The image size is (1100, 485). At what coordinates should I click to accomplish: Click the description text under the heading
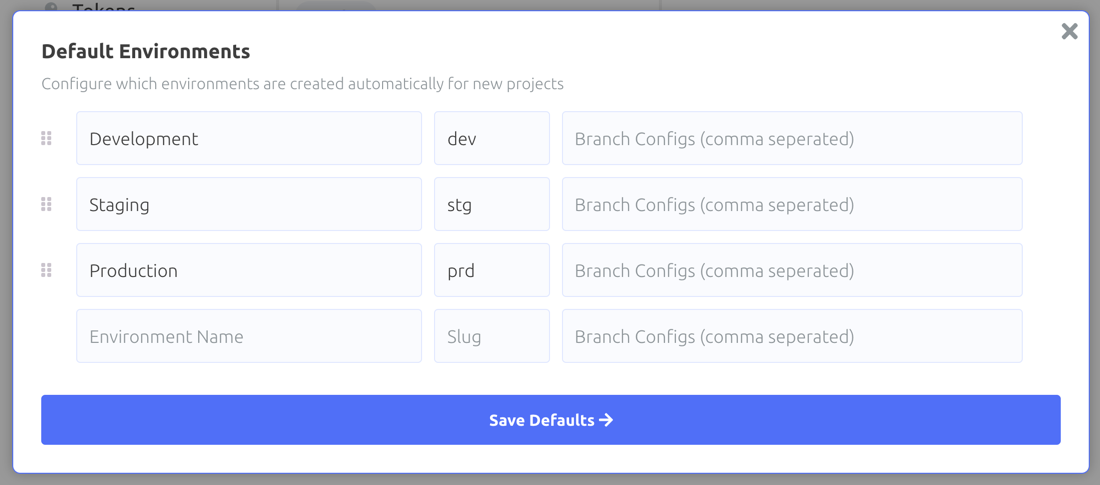tap(302, 84)
